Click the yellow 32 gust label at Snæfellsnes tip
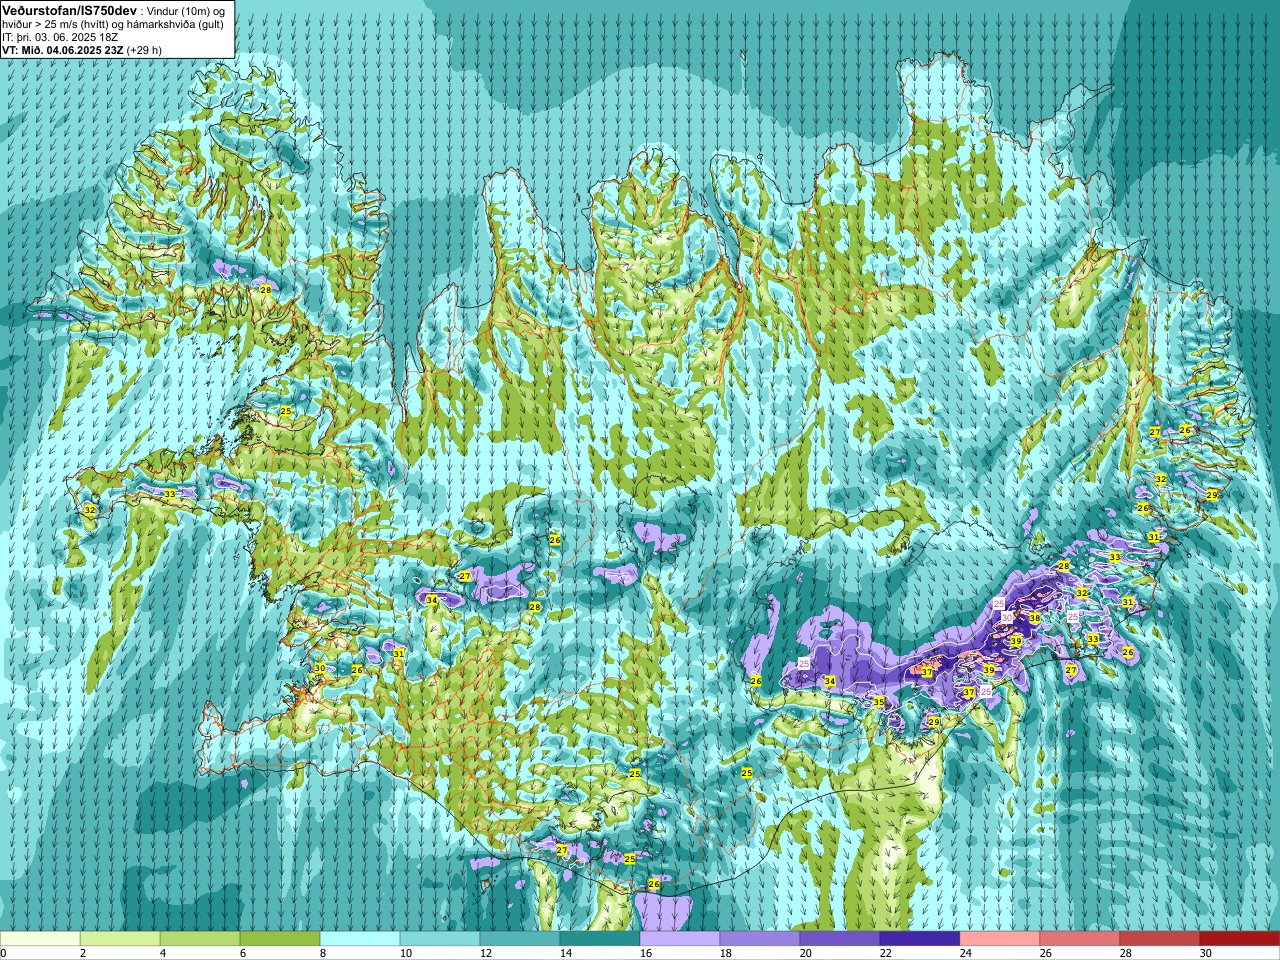 click(90, 510)
